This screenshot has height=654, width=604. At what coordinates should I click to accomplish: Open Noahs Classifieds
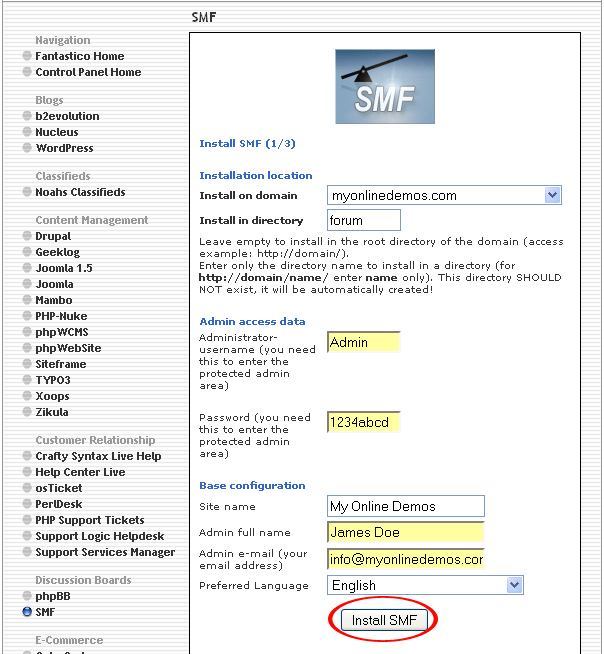pos(80,192)
